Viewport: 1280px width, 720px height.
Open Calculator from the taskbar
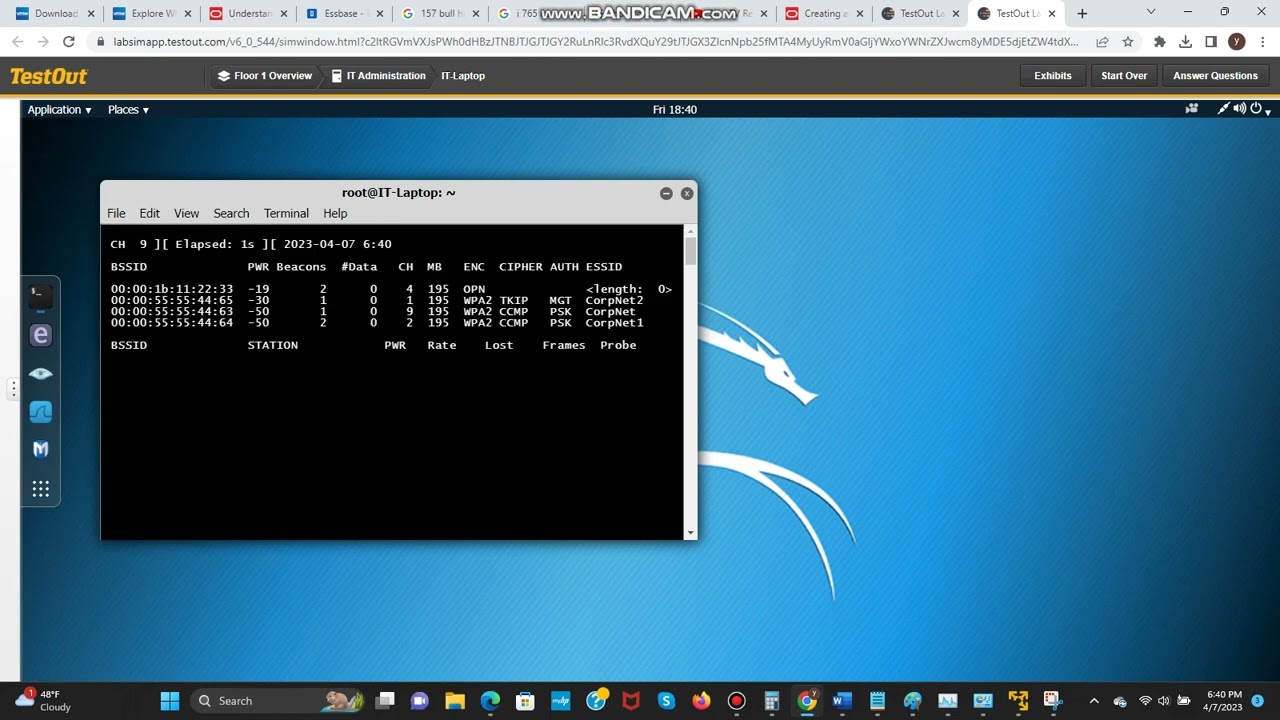tap(772, 701)
